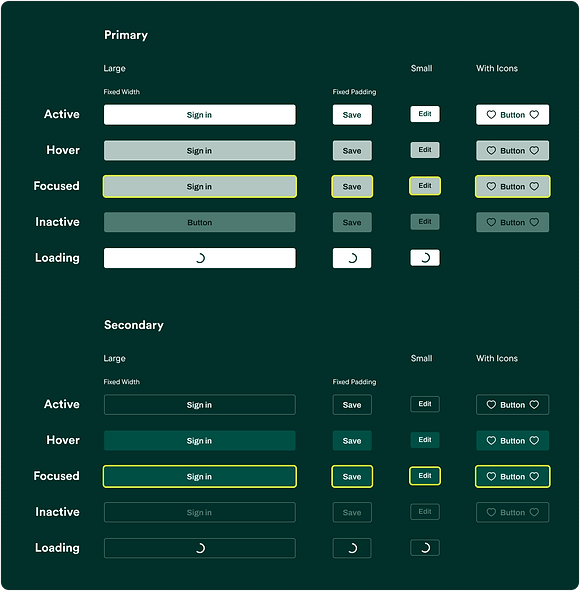The width and height of the screenshot is (580, 591).
Task: Click left heart icon in Secondary Focused Button
Action: [x=491, y=476]
